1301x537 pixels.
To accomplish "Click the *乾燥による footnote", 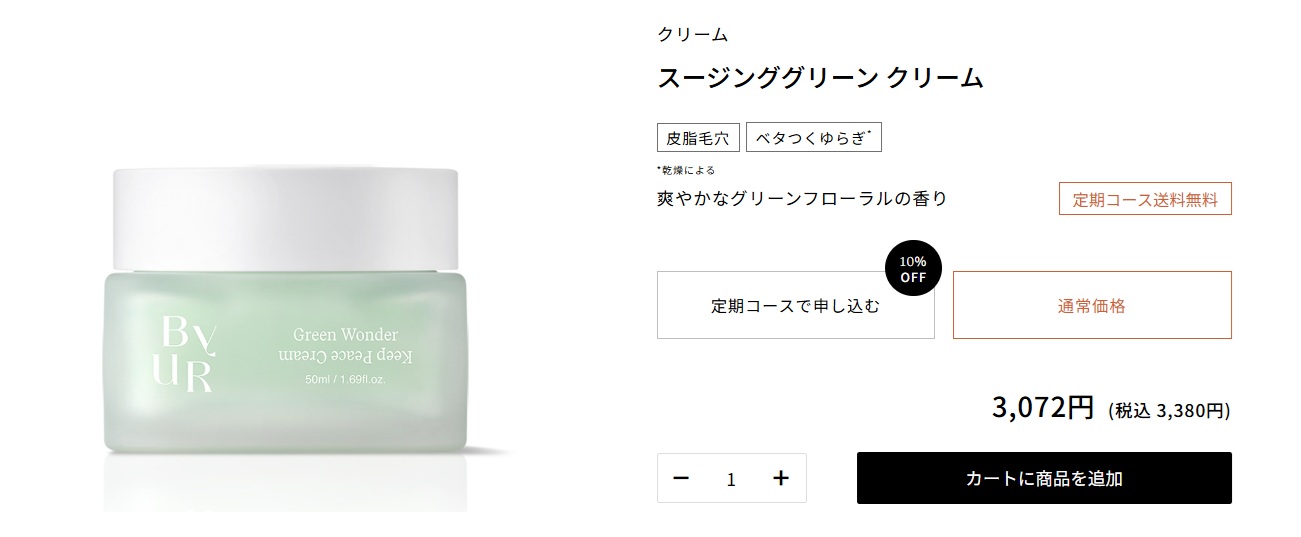I will (x=685, y=170).
